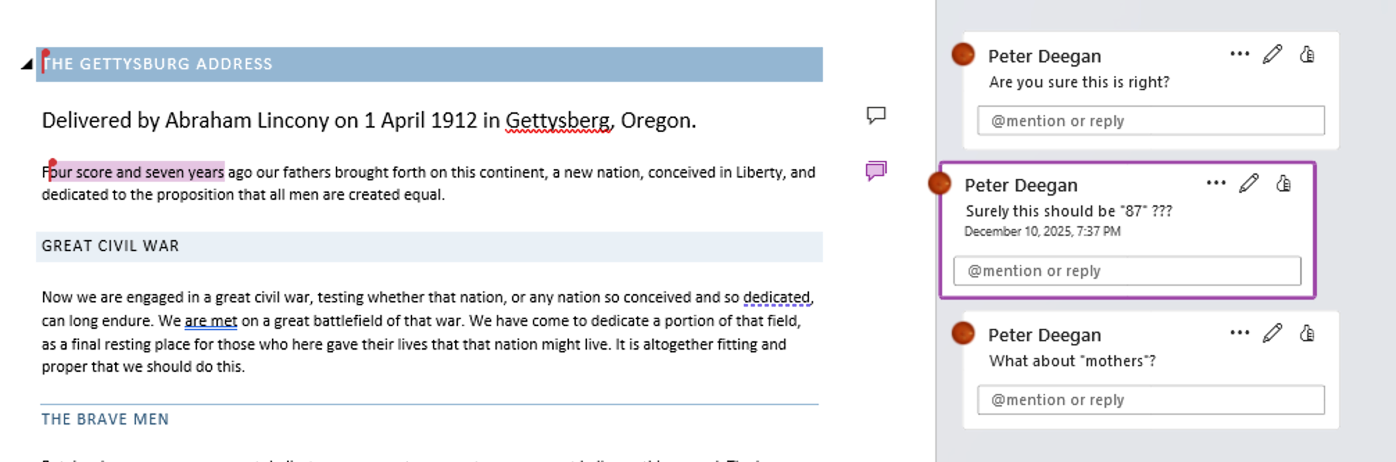The height and width of the screenshot is (462, 1396).
Task: Collapse the "The Gettysburg Address" heading section
Action: 27,65
